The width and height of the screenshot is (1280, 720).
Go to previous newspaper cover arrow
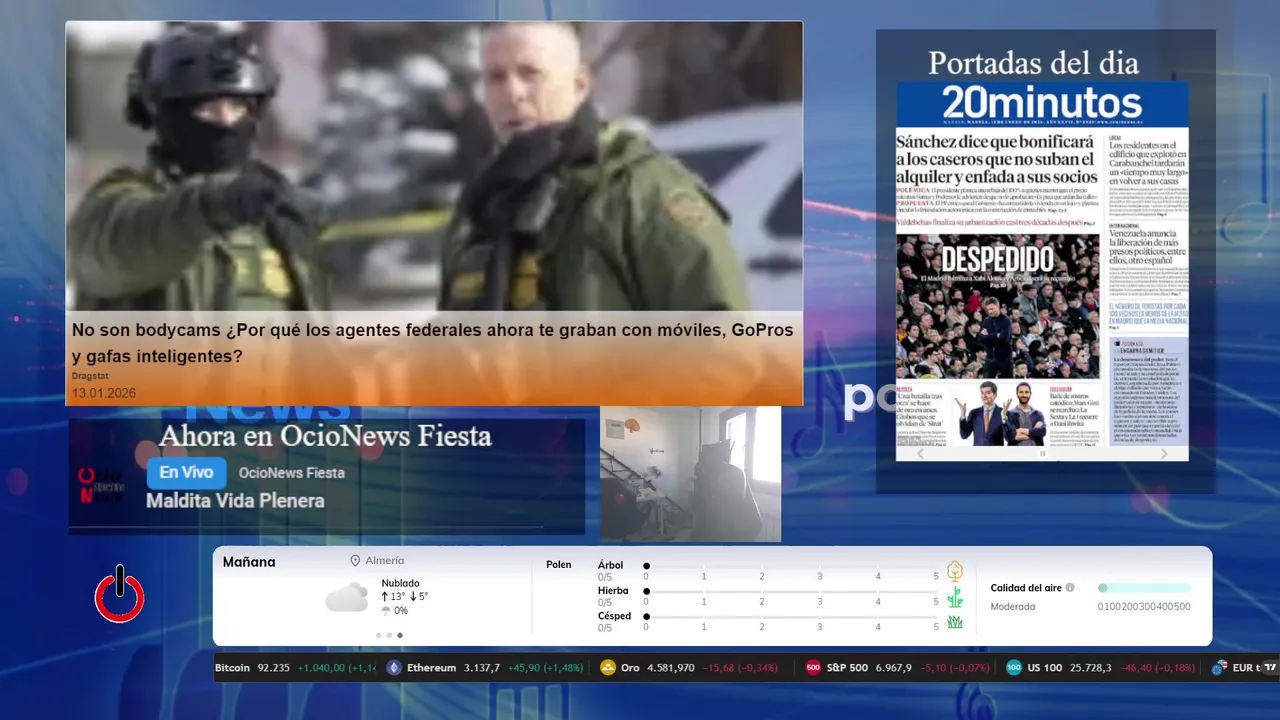pos(921,453)
